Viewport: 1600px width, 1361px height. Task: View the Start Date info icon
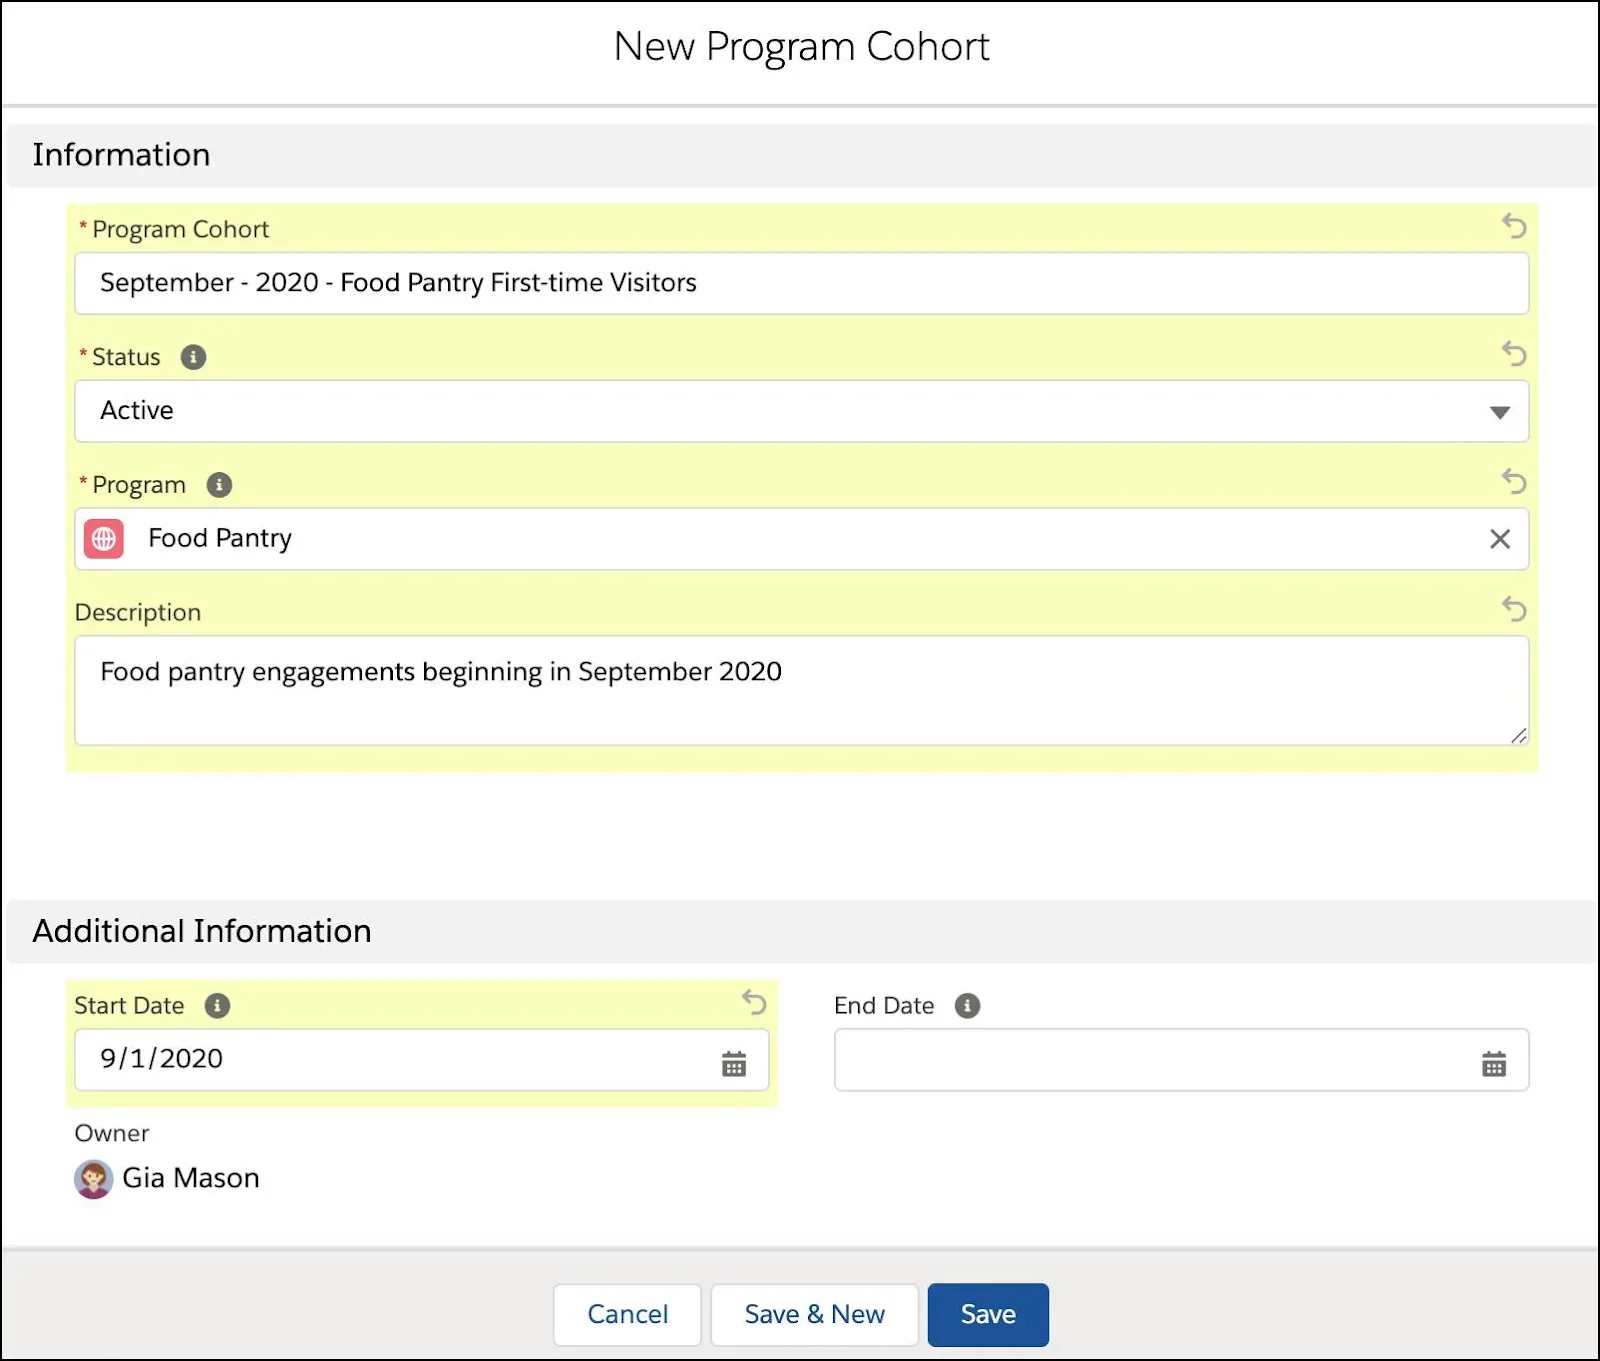pos(220,1006)
